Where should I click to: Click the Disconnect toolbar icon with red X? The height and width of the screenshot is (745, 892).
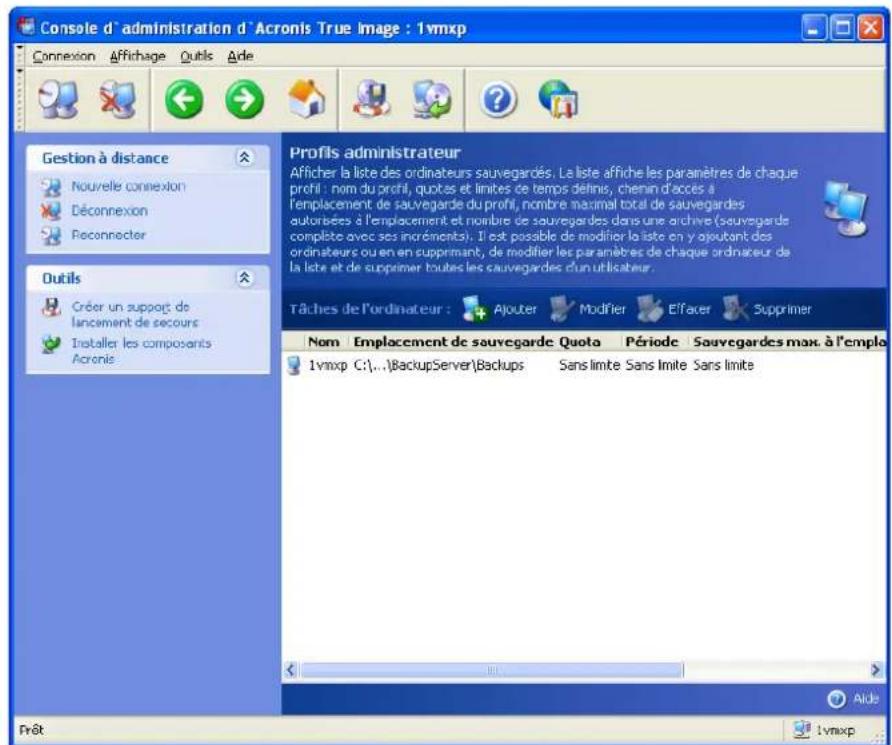[x=118, y=100]
